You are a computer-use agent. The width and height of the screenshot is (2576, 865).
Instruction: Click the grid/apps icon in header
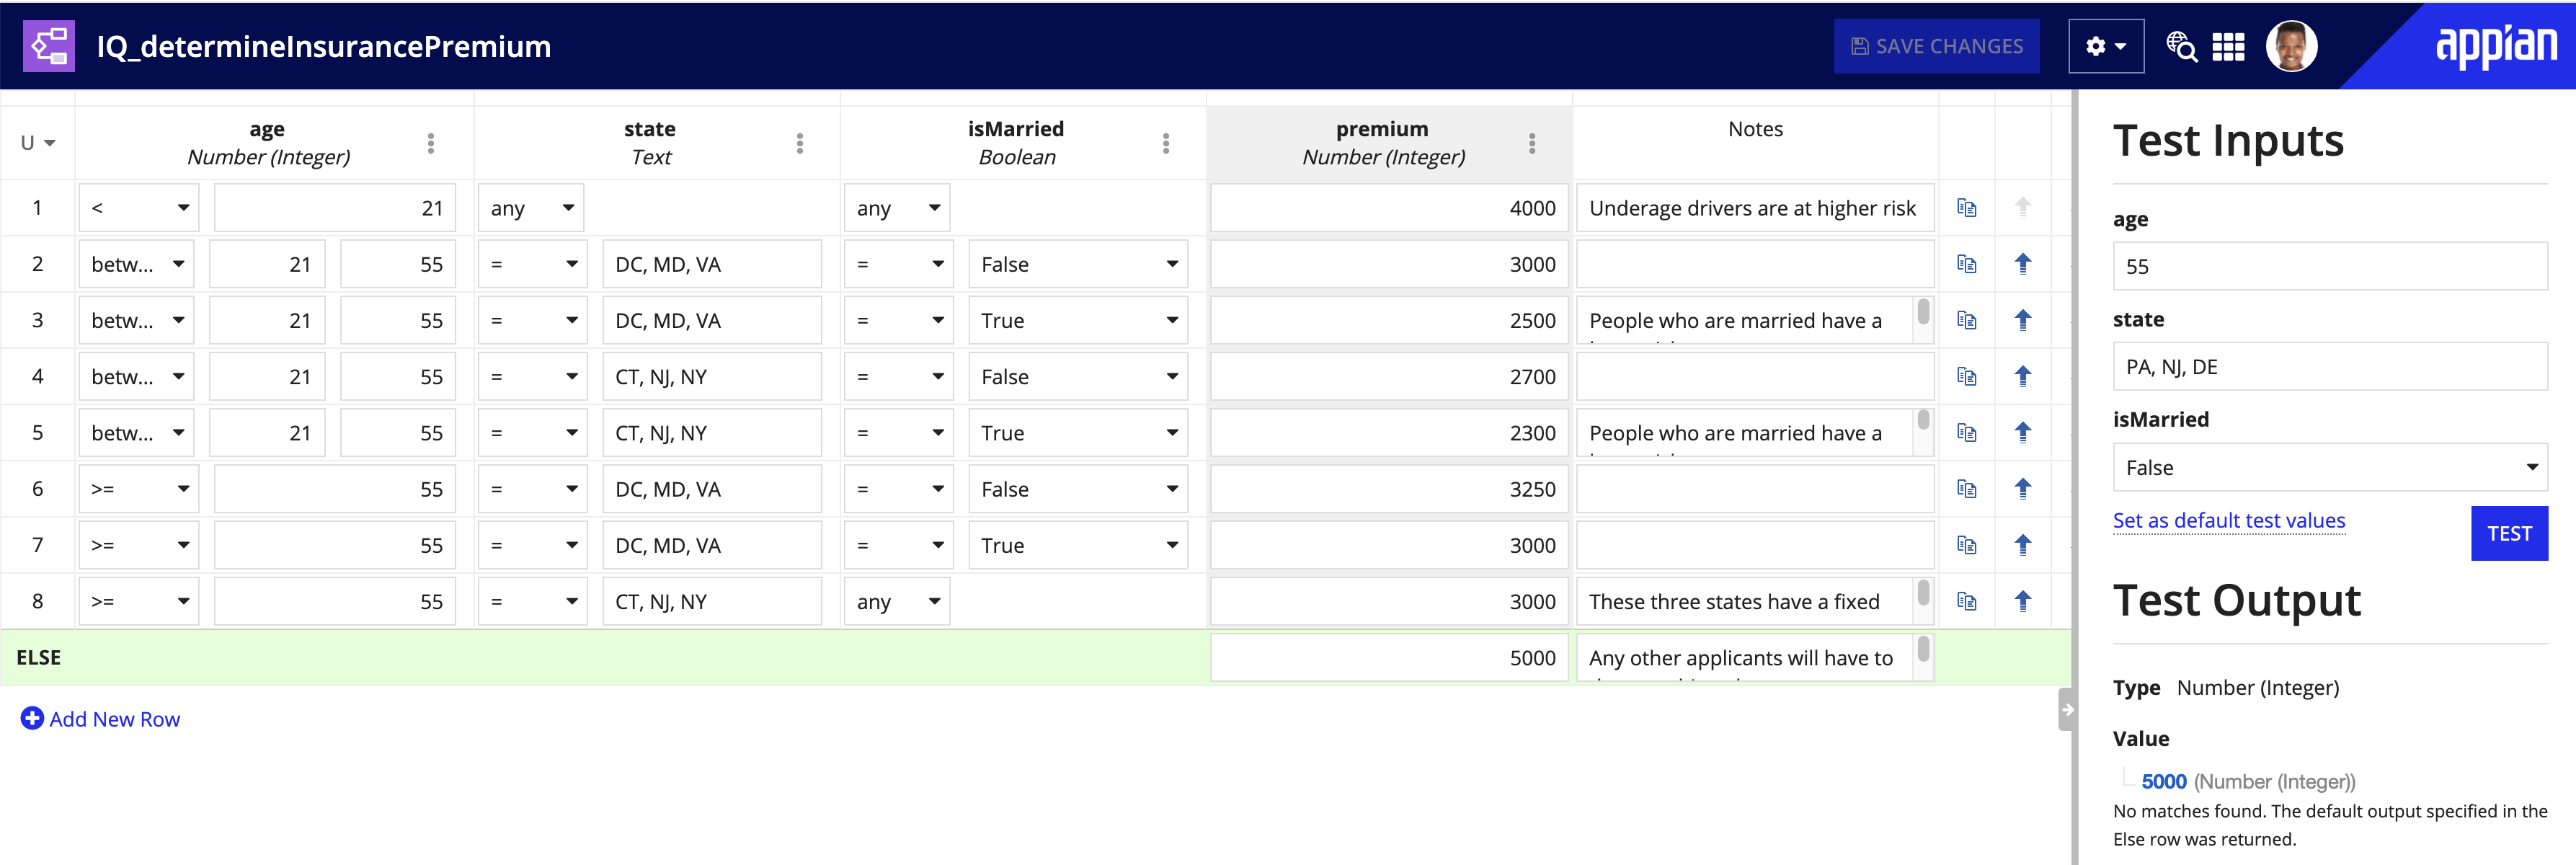[x=2229, y=46]
